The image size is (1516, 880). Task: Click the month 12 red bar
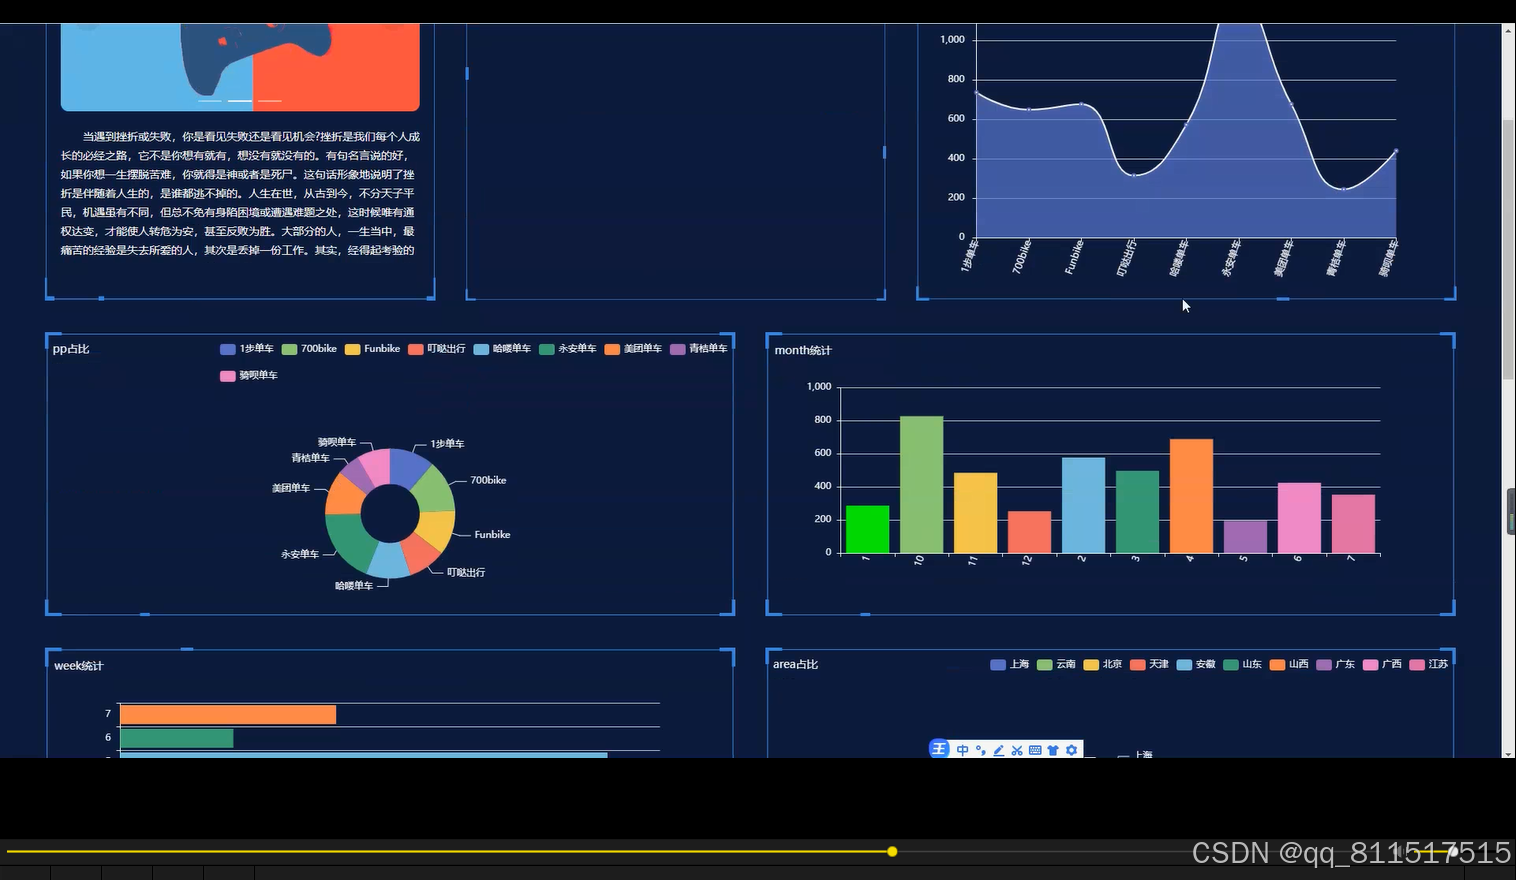(1029, 532)
